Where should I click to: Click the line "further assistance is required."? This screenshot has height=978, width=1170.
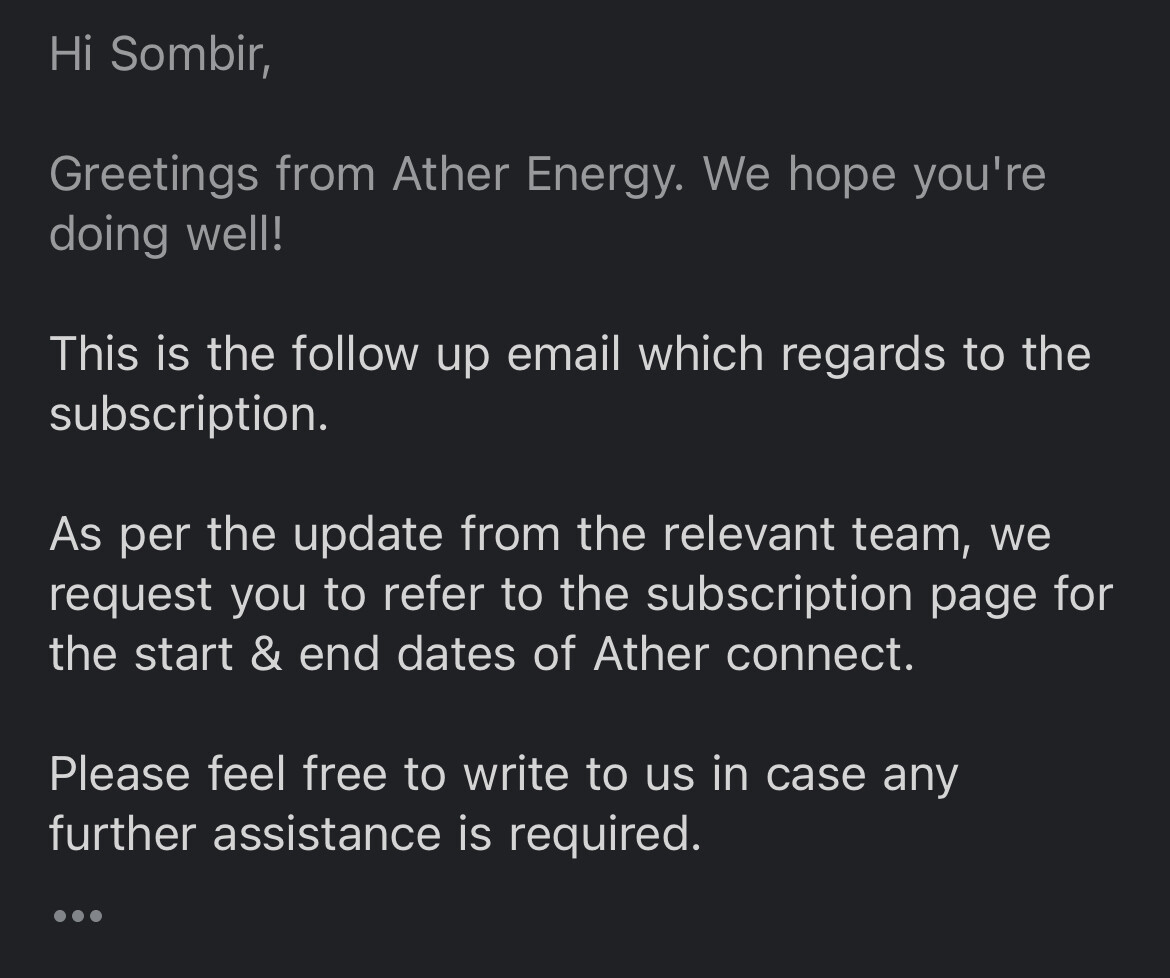(x=375, y=834)
